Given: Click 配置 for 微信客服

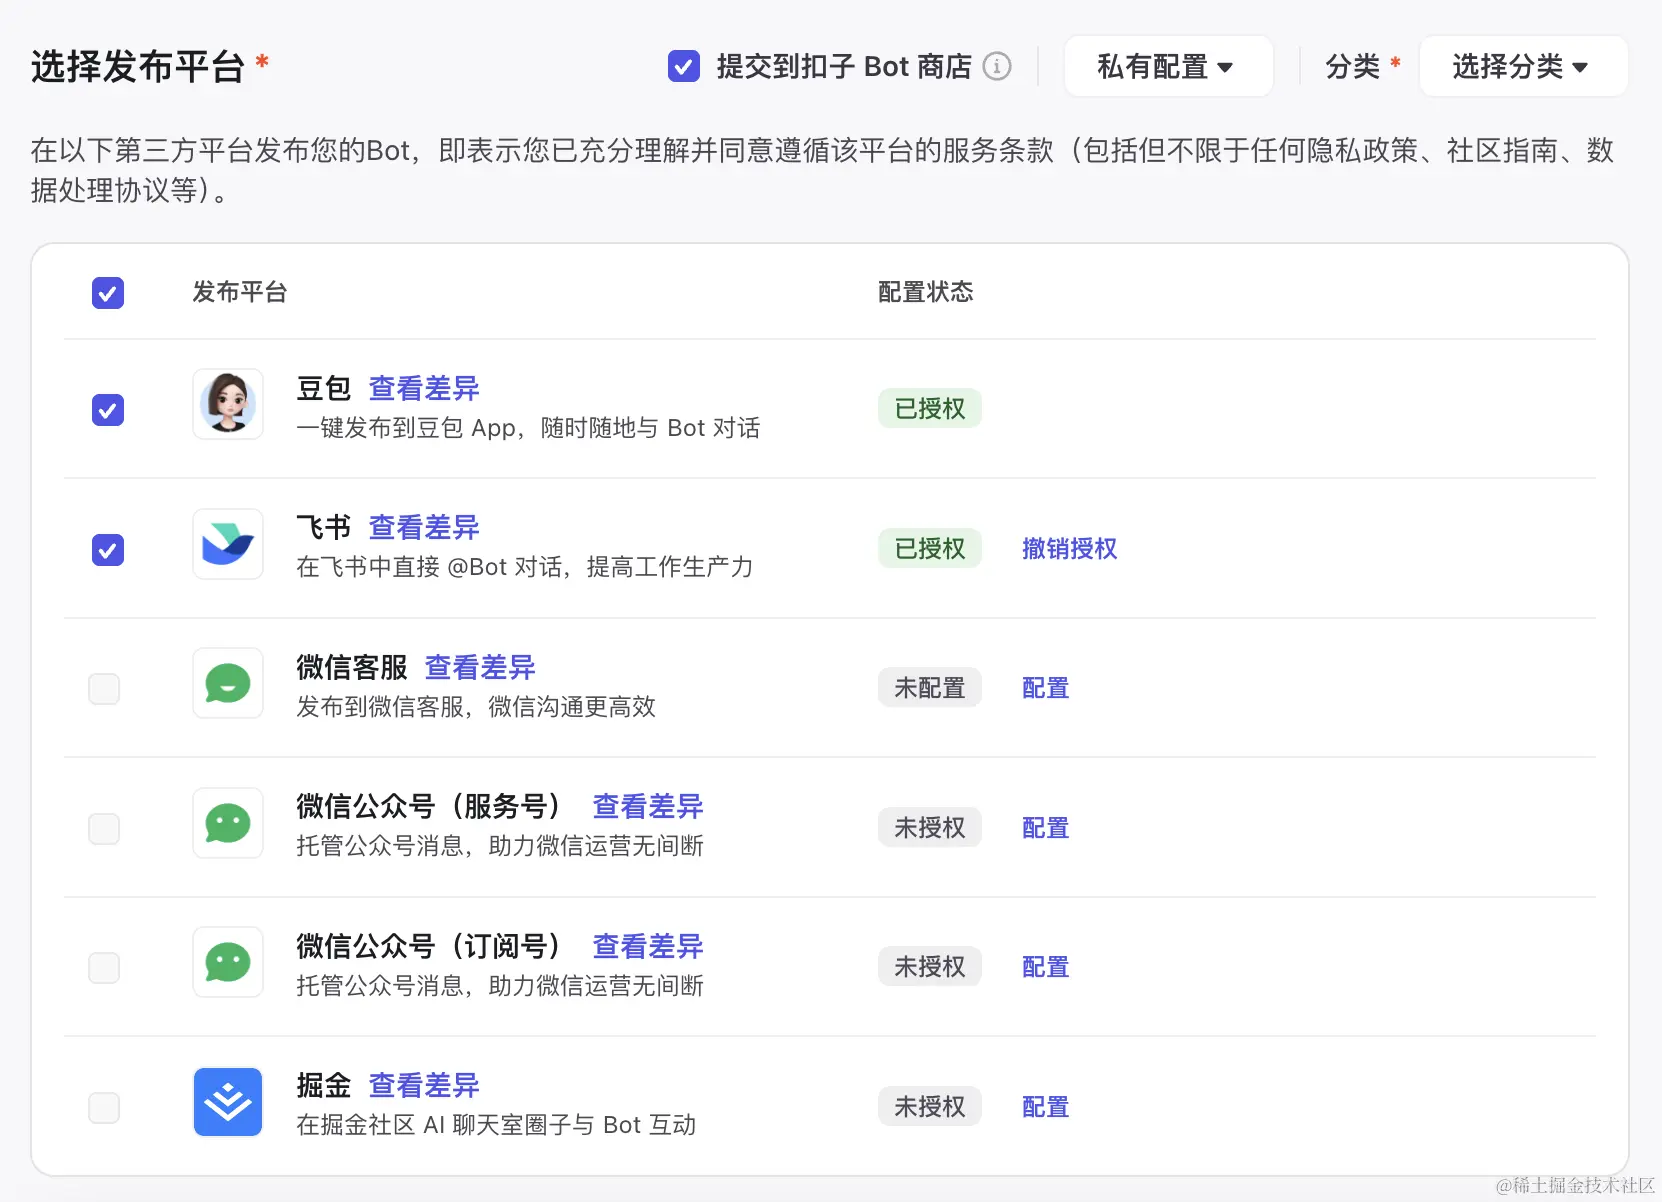Looking at the screenshot, I should (x=1044, y=688).
